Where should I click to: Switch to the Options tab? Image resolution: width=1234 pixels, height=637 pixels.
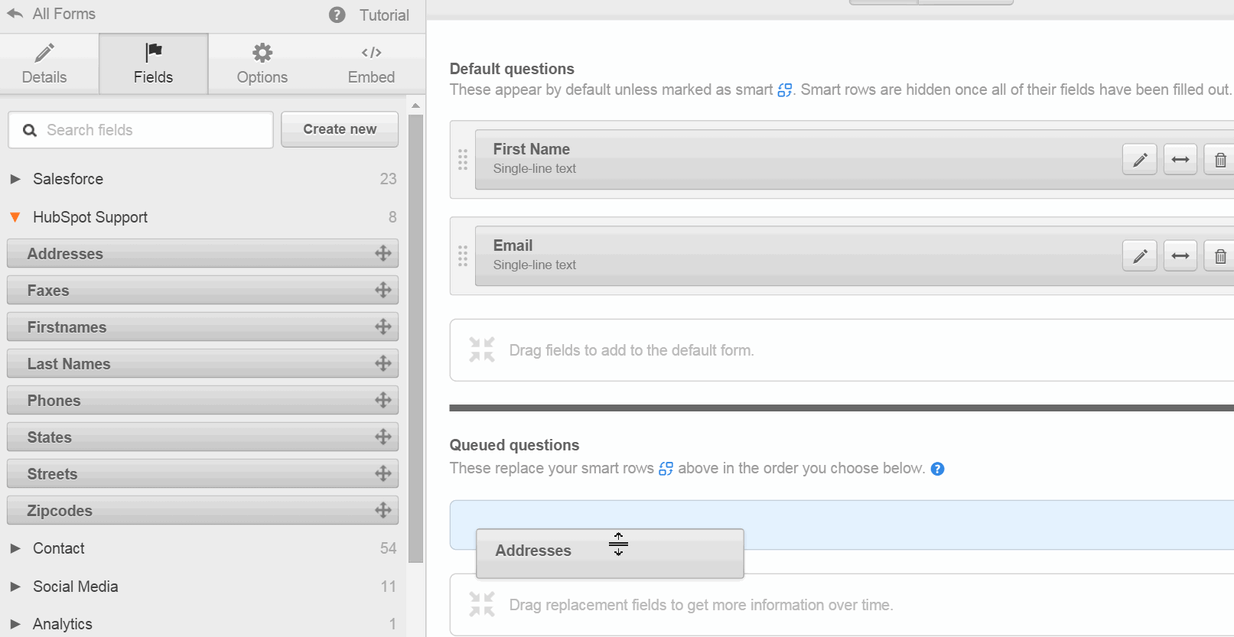262,63
